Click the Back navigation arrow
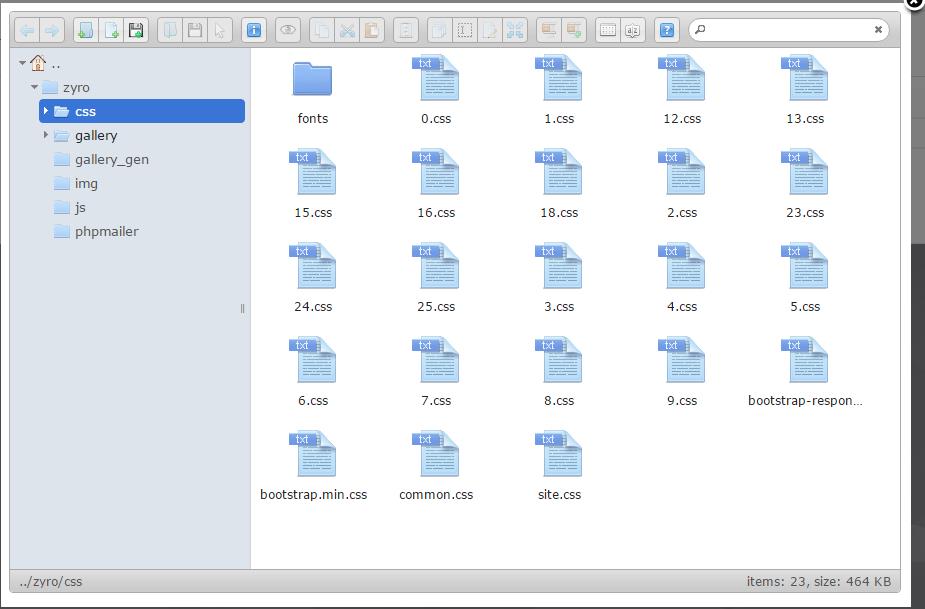925x609 pixels. [x=27, y=30]
